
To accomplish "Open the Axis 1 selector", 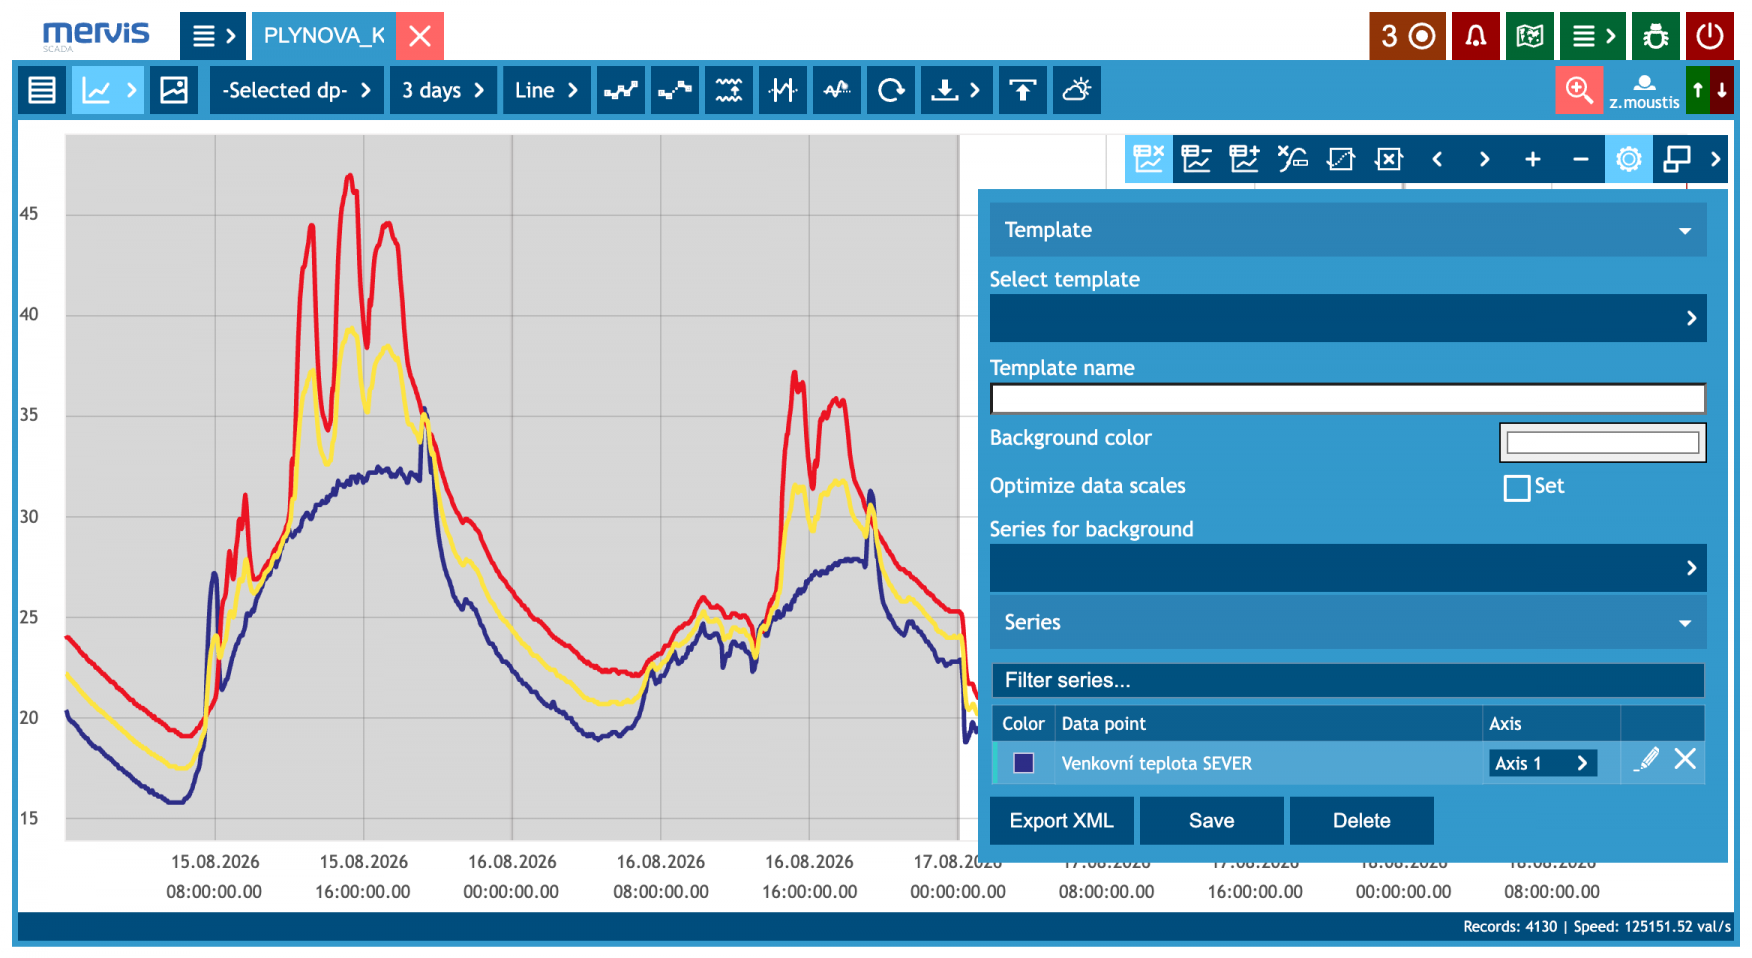I will coord(1542,763).
